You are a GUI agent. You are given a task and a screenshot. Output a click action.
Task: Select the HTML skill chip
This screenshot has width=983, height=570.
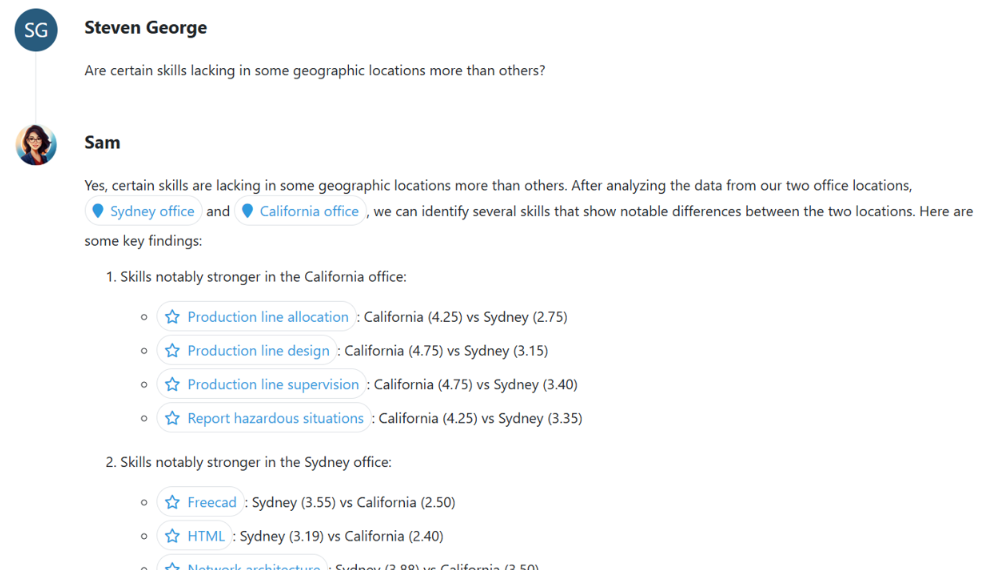pos(206,537)
